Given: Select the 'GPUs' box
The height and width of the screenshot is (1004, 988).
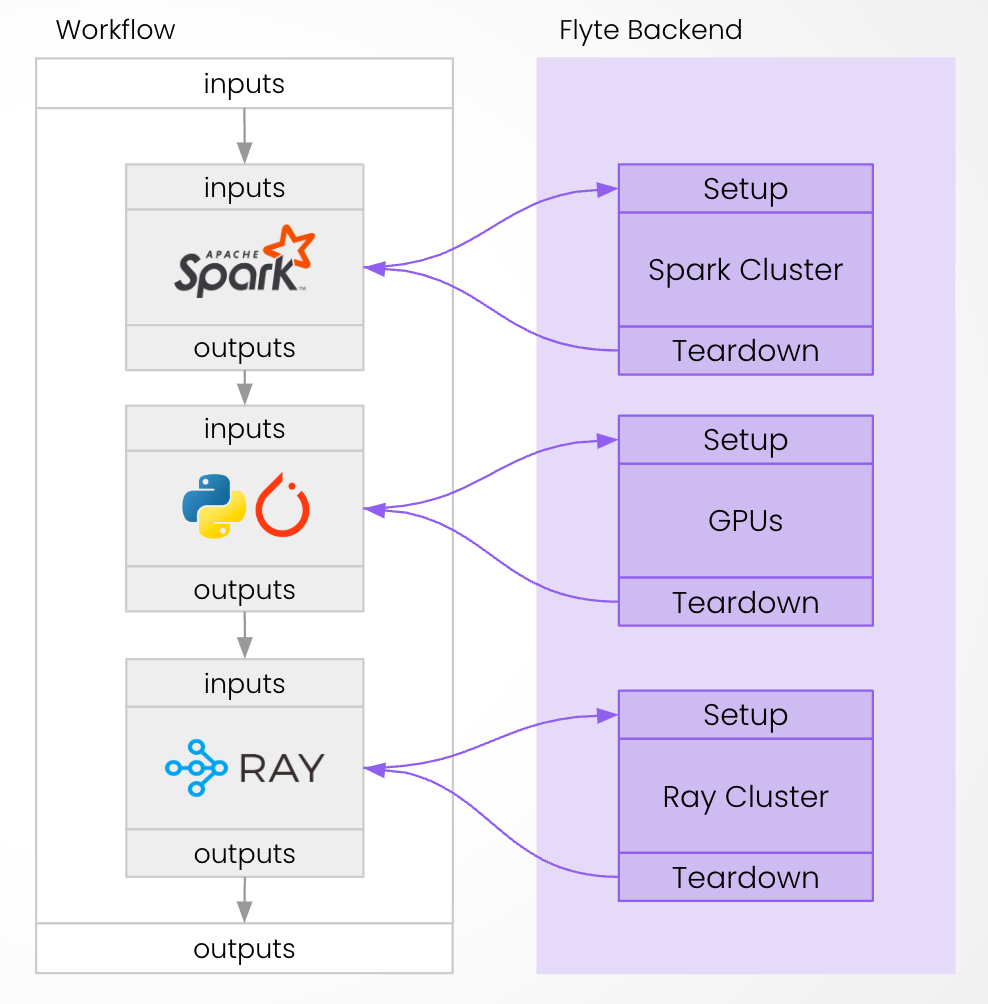Looking at the screenshot, I should pos(746,521).
